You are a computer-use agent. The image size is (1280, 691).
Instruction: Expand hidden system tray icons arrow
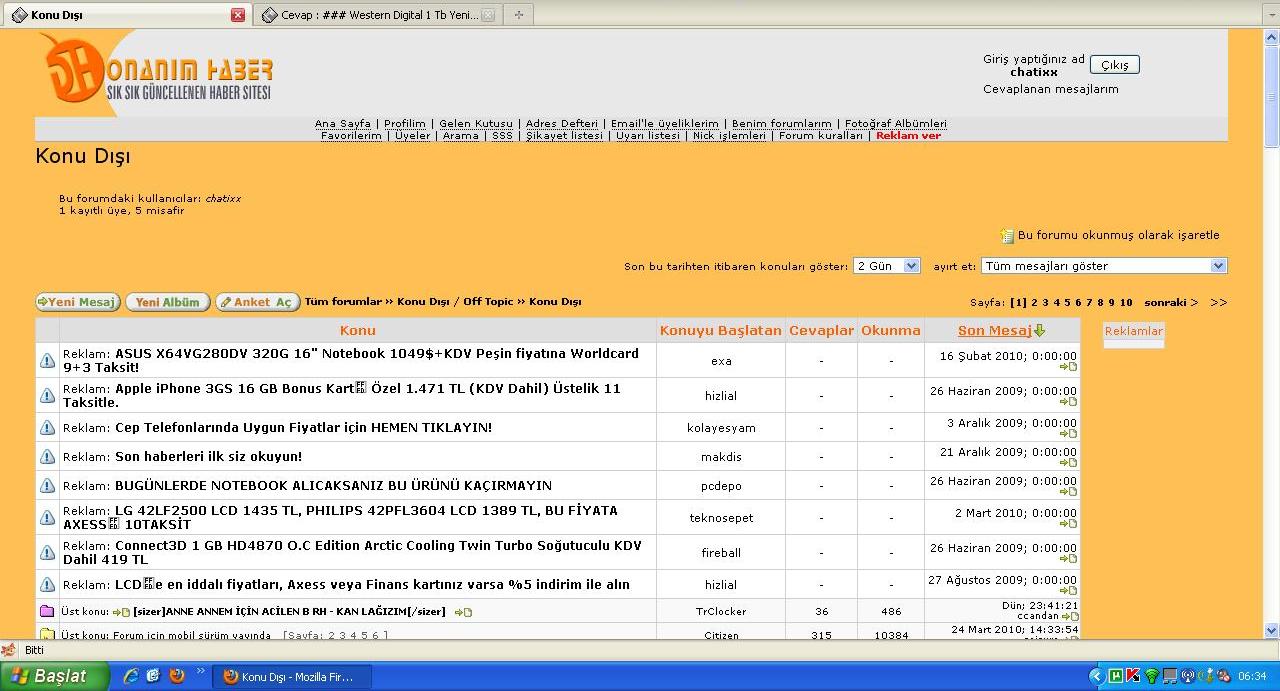point(1096,676)
